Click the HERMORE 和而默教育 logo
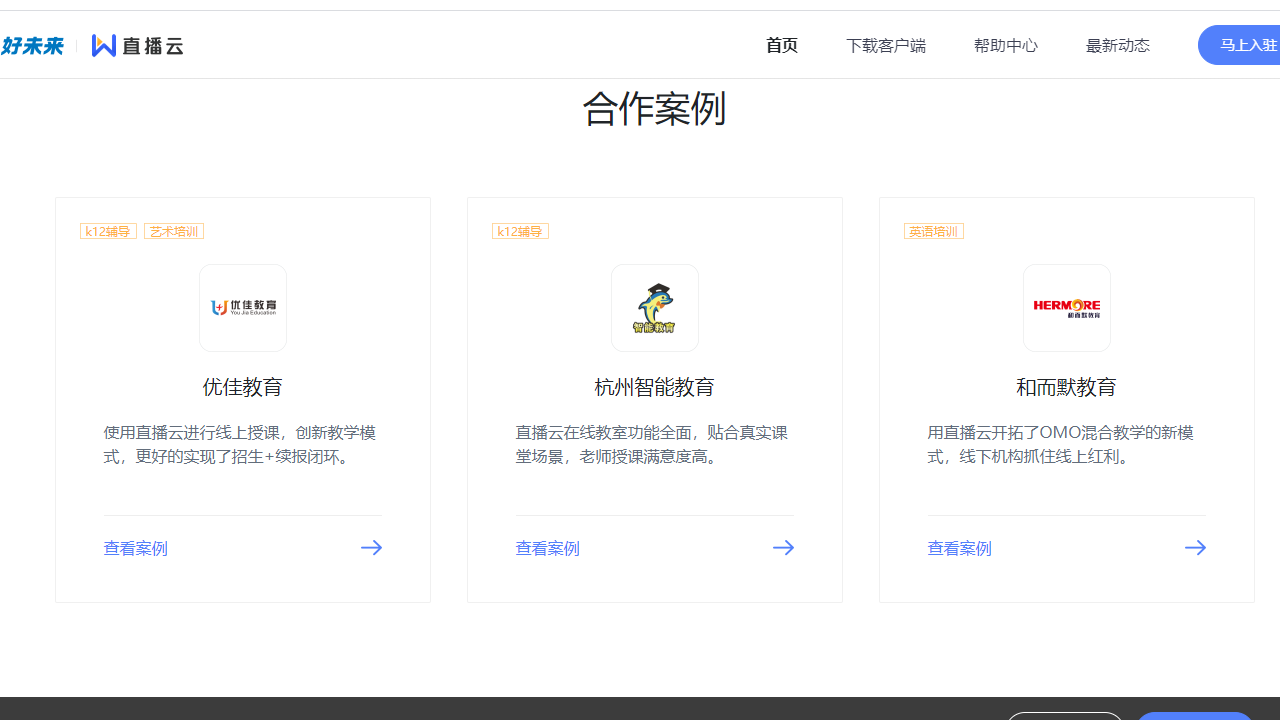 tap(1067, 307)
